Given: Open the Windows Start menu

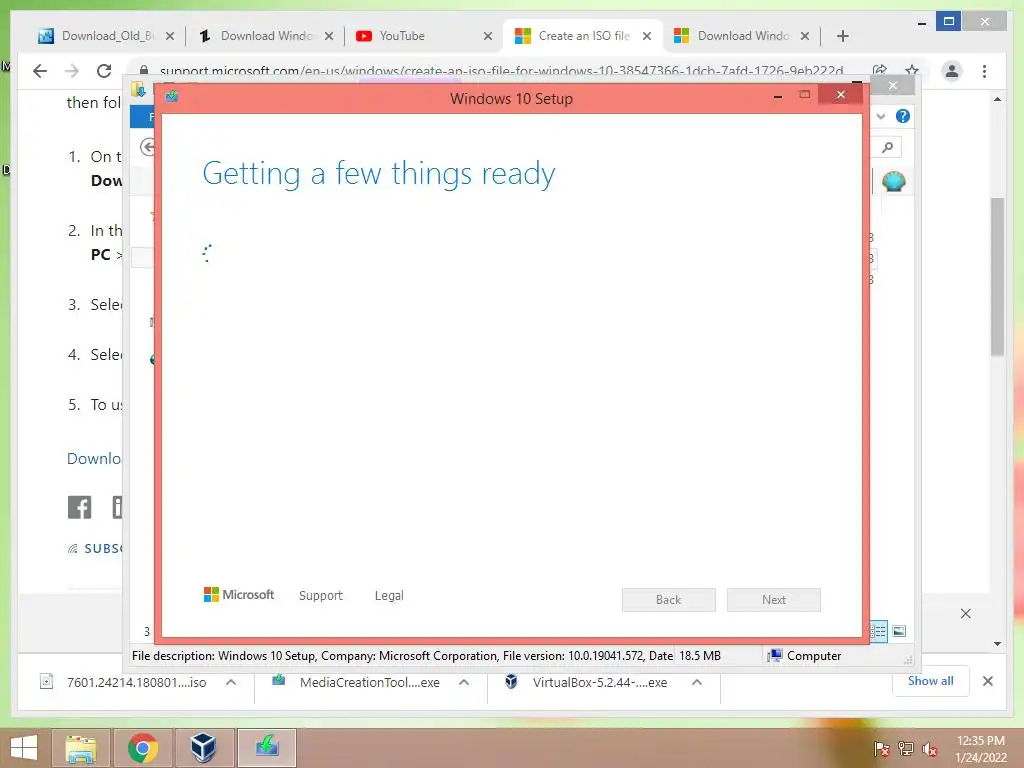Looking at the screenshot, I should click(24, 748).
